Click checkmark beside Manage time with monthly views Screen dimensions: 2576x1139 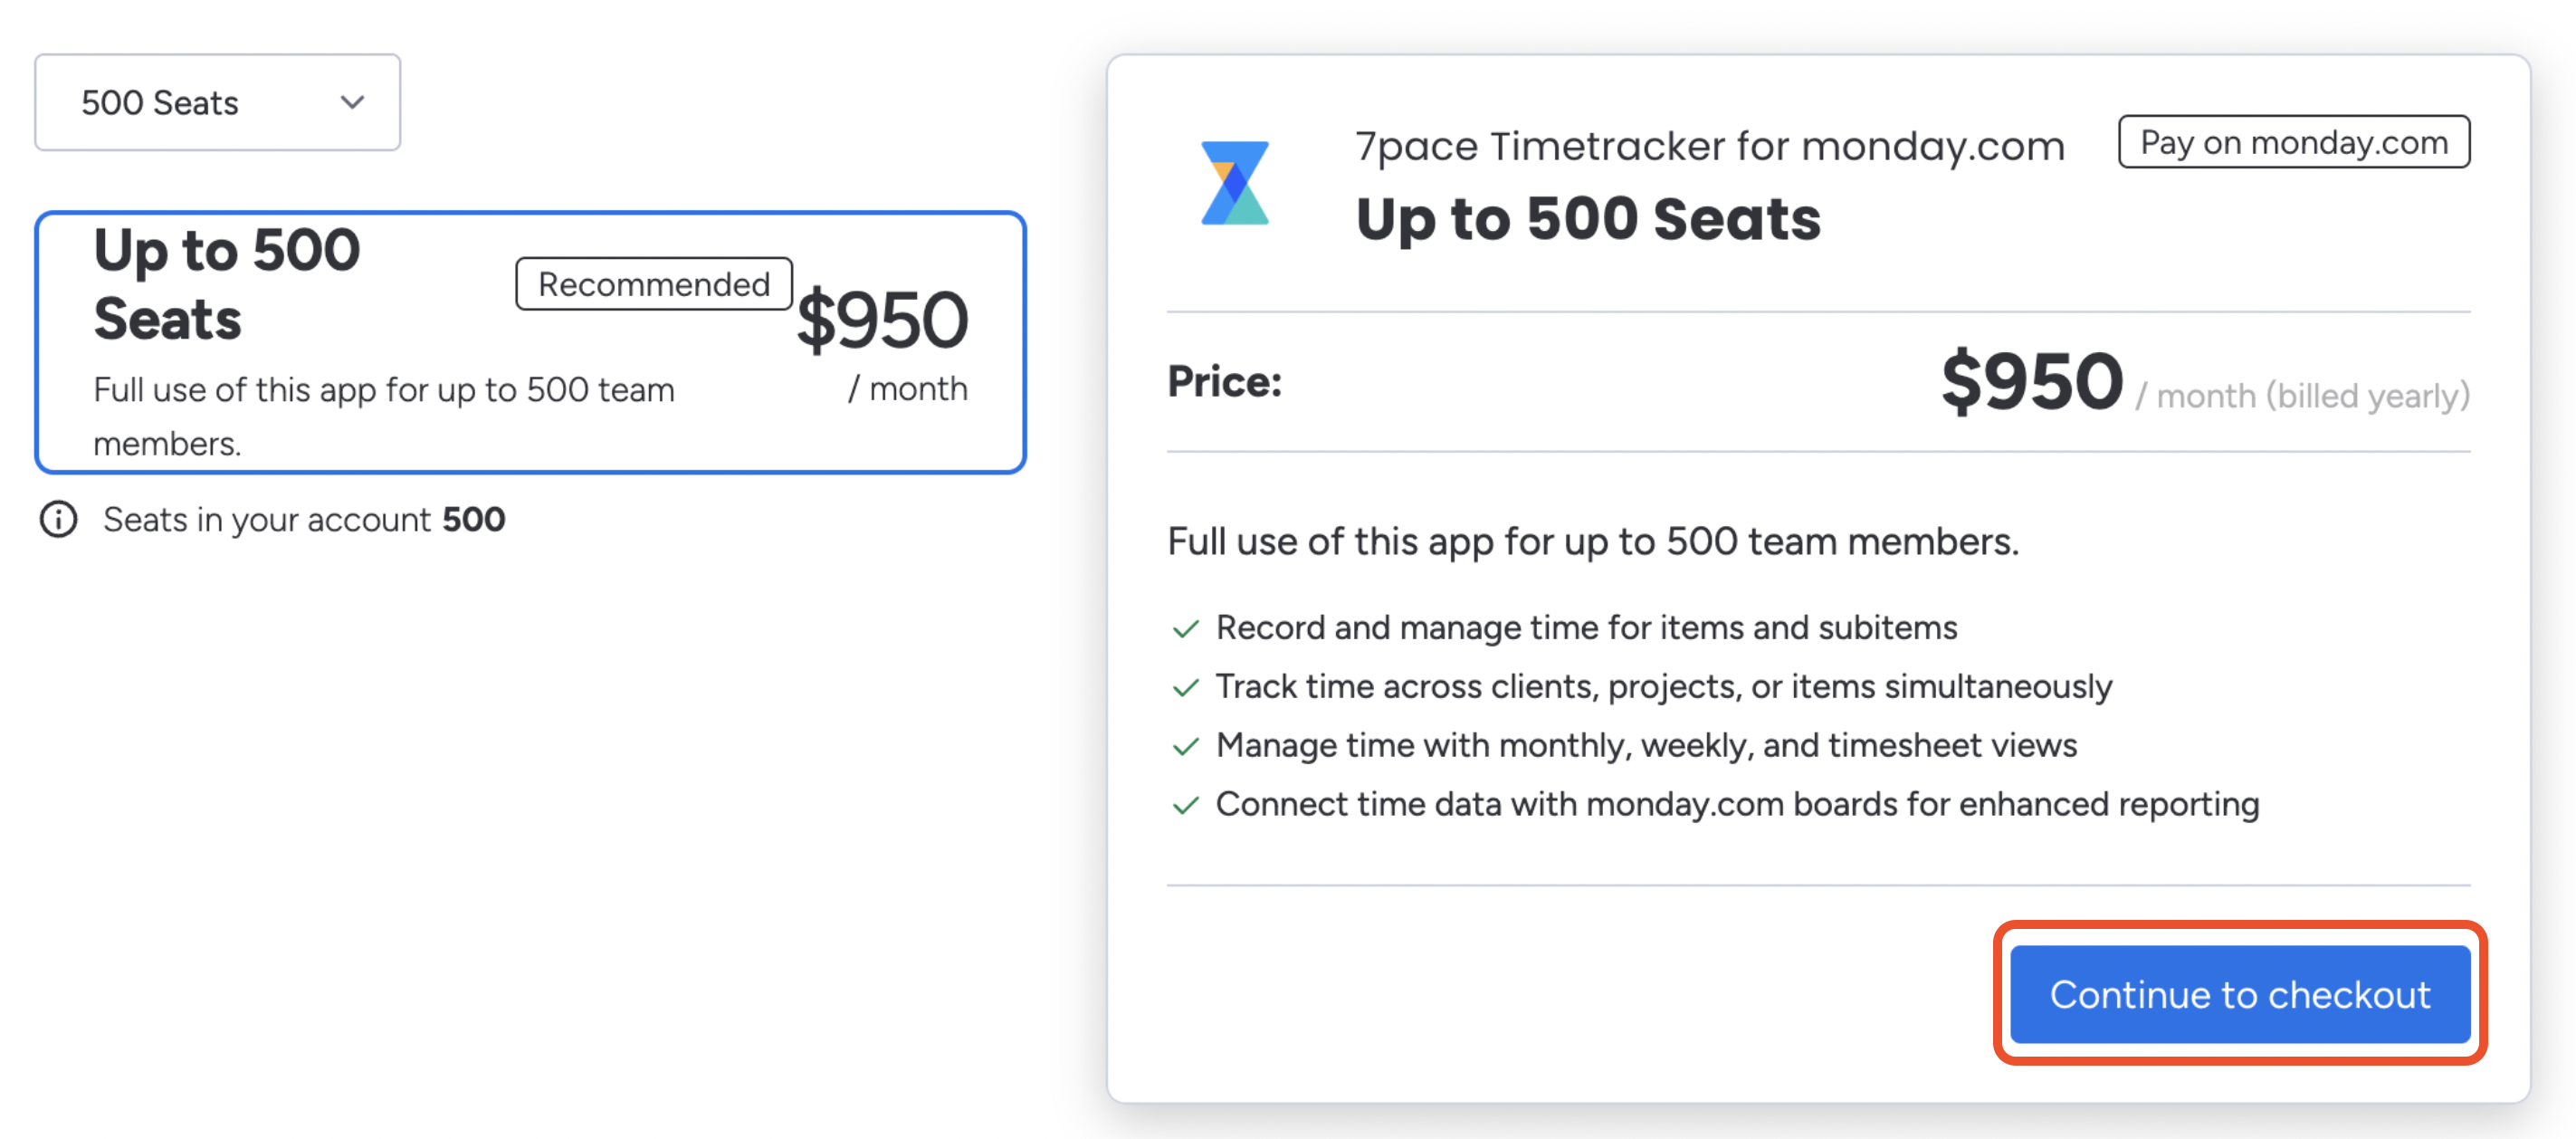(x=1186, y=746)
